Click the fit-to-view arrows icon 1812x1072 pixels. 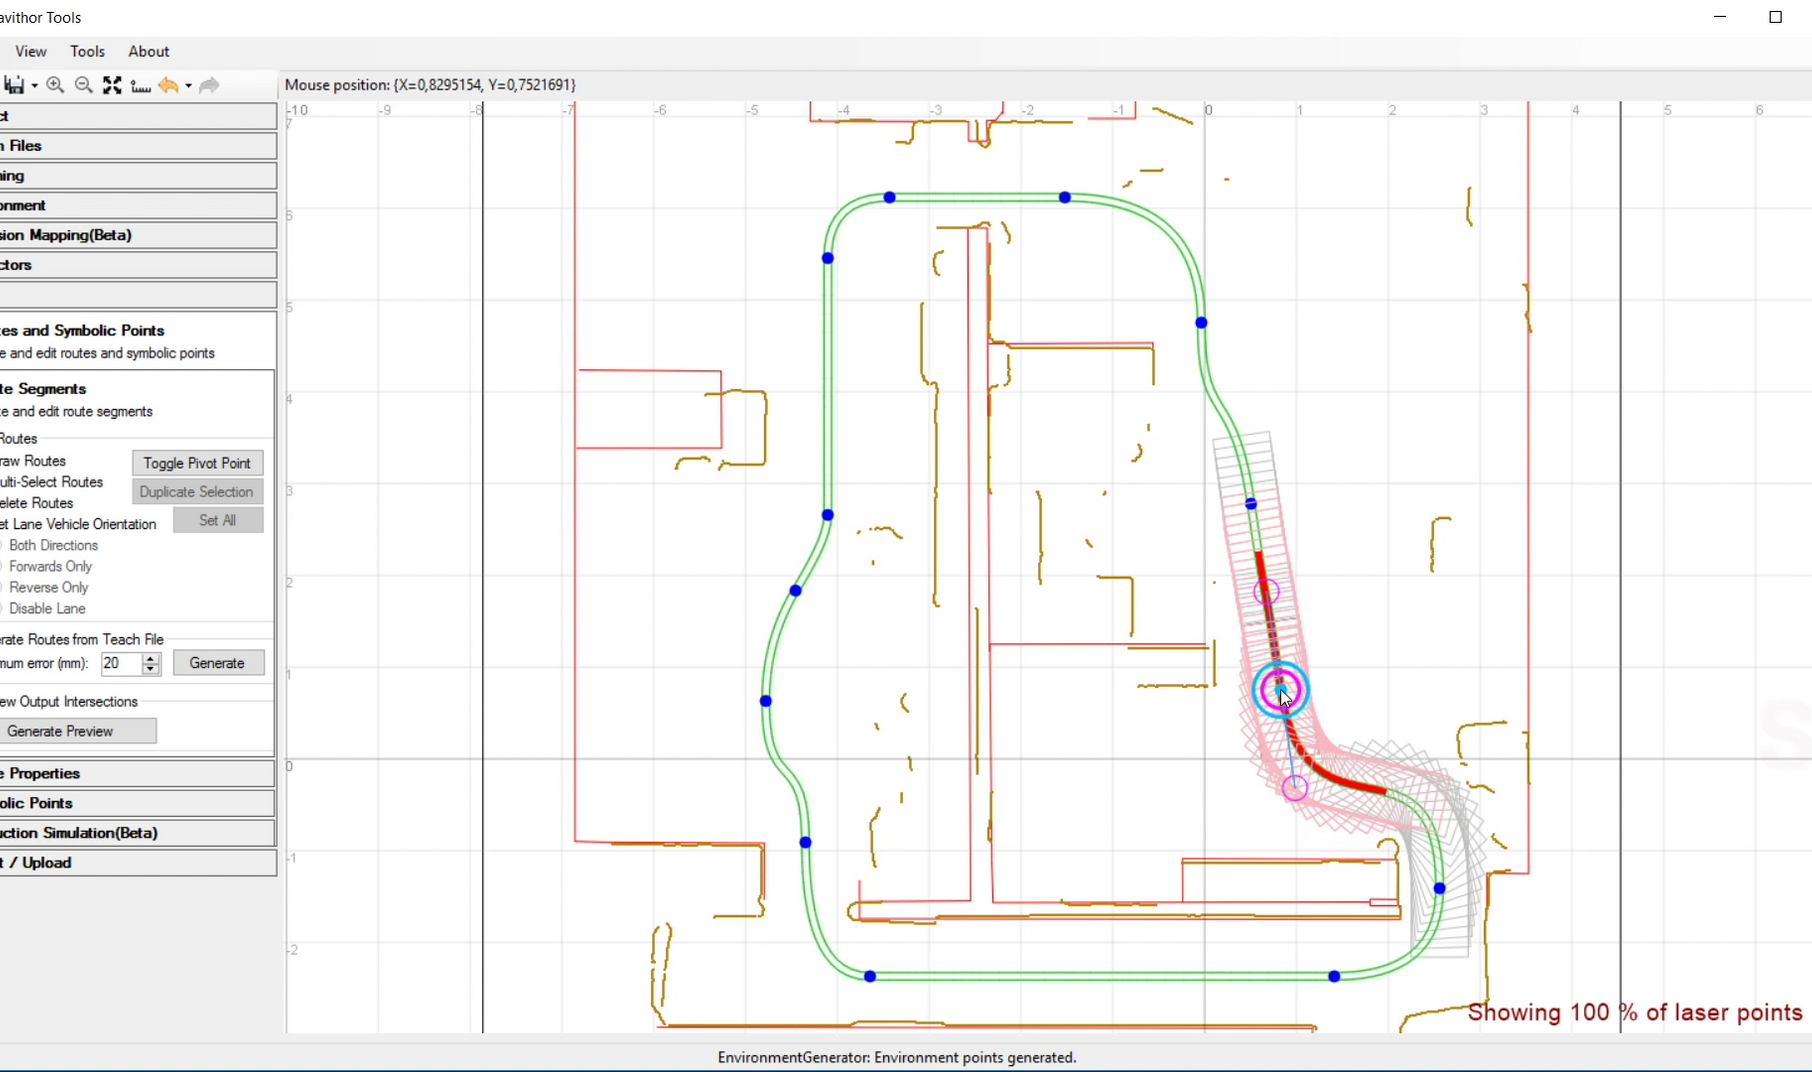112,86
